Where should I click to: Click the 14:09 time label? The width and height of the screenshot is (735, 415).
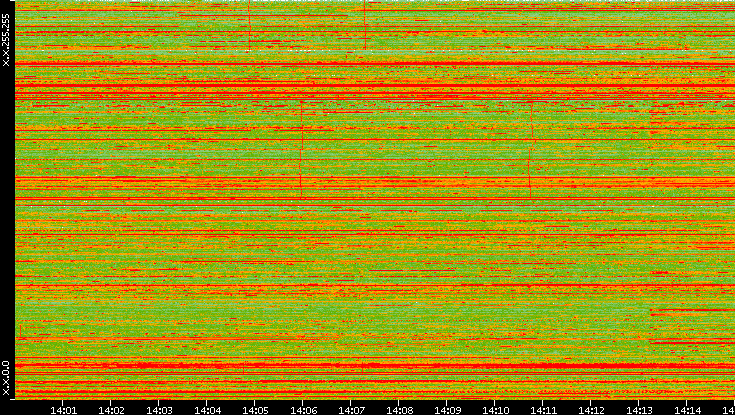pyautogui.click(x=447, y=410)
